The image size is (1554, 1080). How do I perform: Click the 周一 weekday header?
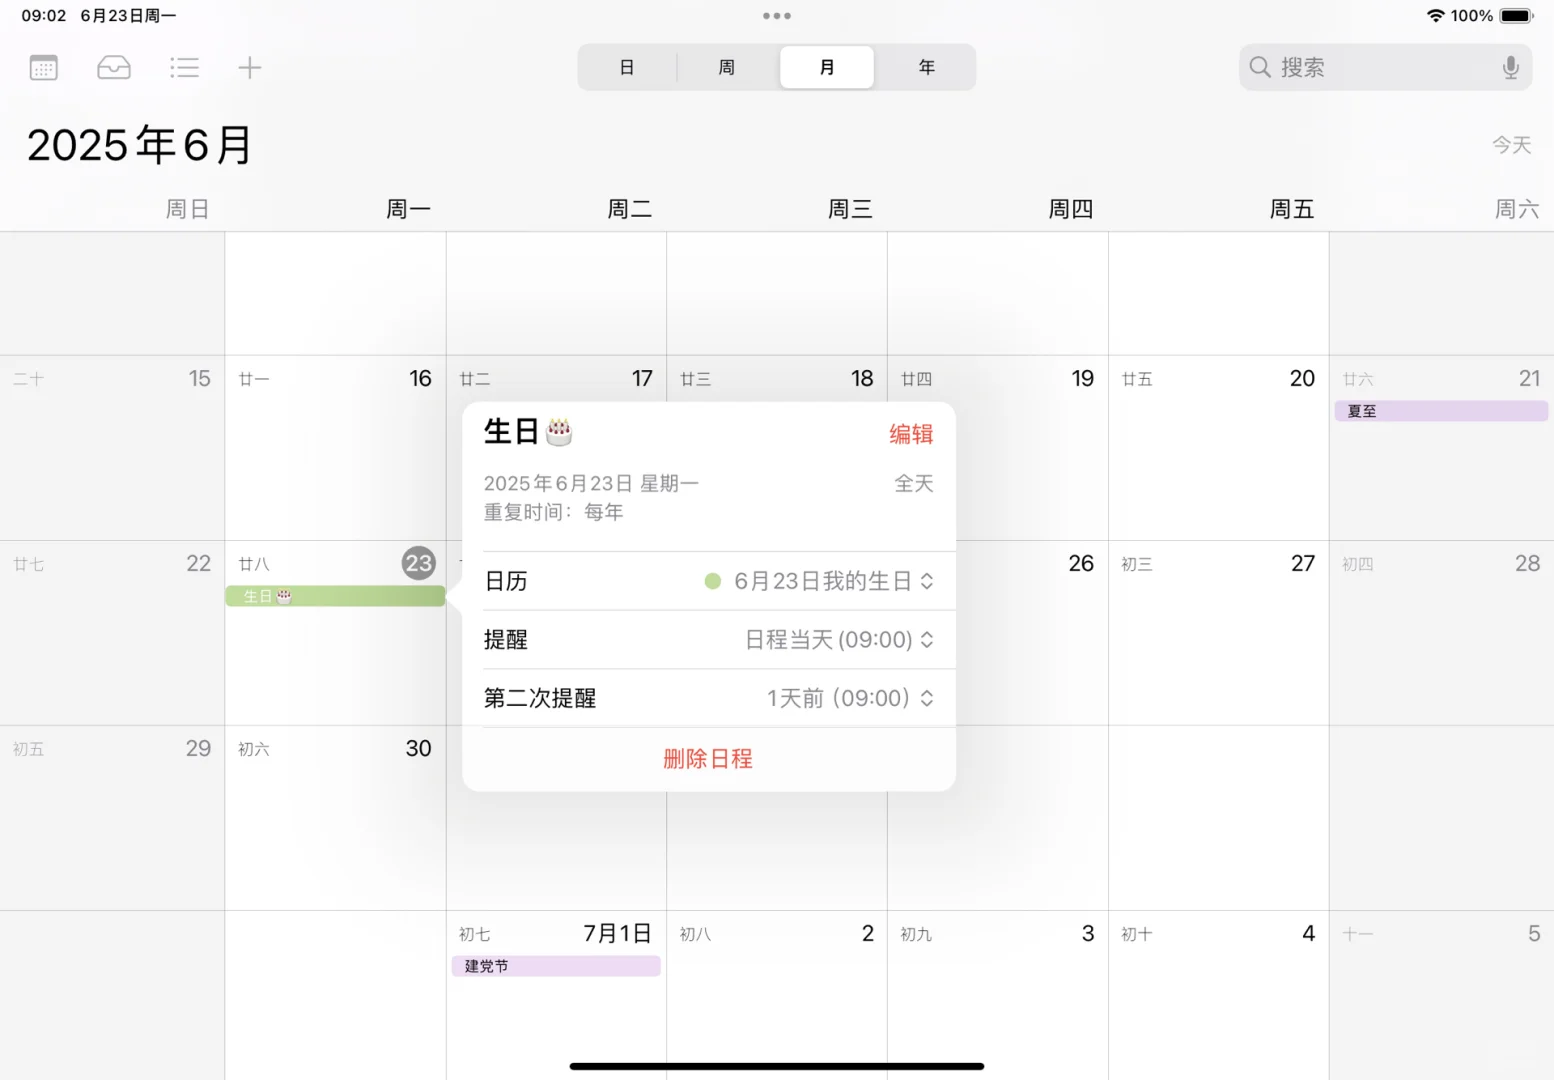(x=408, y=209)
